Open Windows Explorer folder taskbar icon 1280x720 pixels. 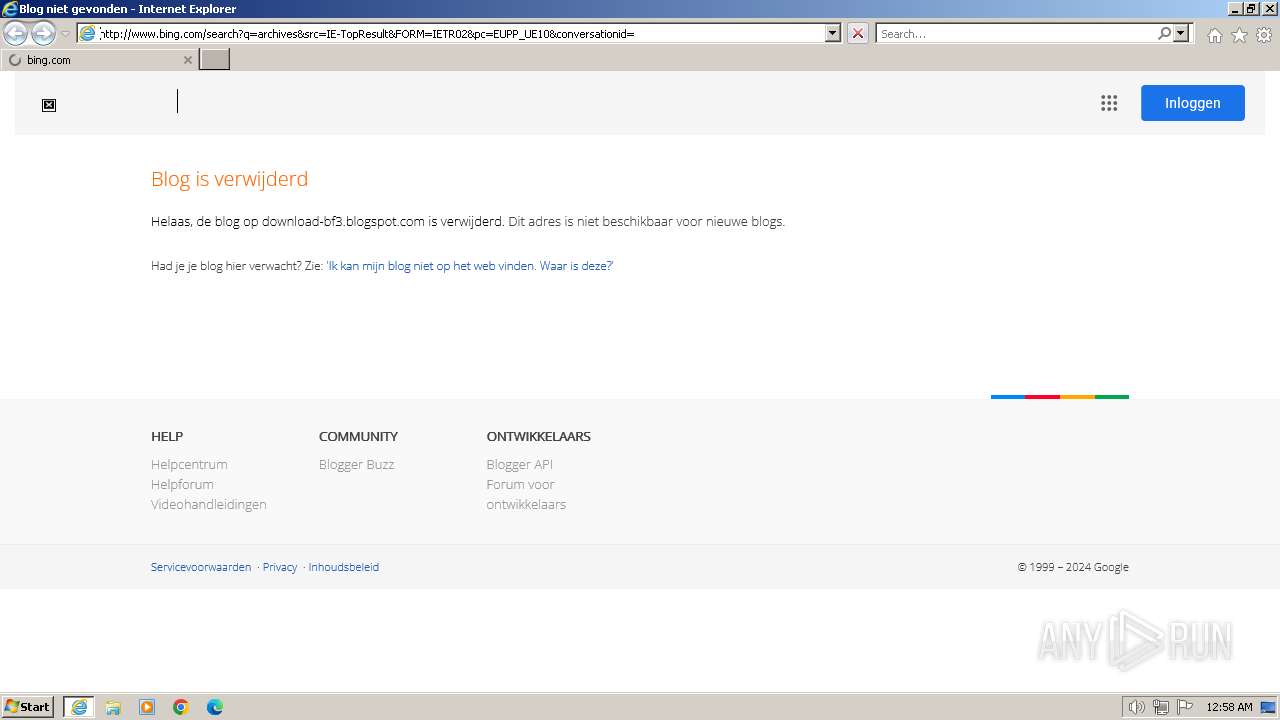pos(113,707)
